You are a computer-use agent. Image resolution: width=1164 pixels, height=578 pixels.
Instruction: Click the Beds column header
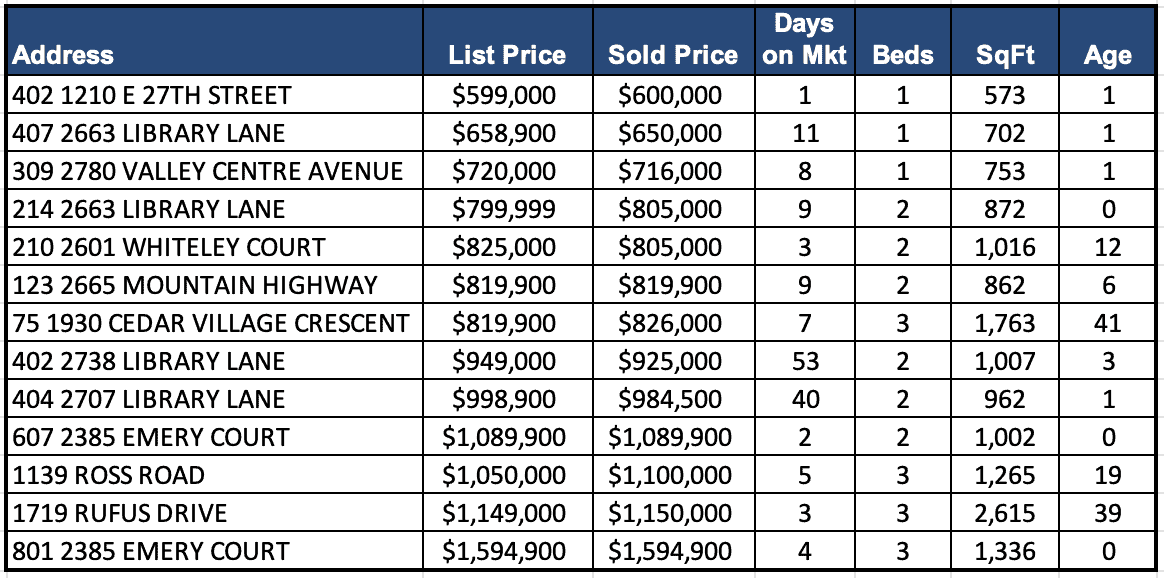pyautogui.click(x=902, y=55)
